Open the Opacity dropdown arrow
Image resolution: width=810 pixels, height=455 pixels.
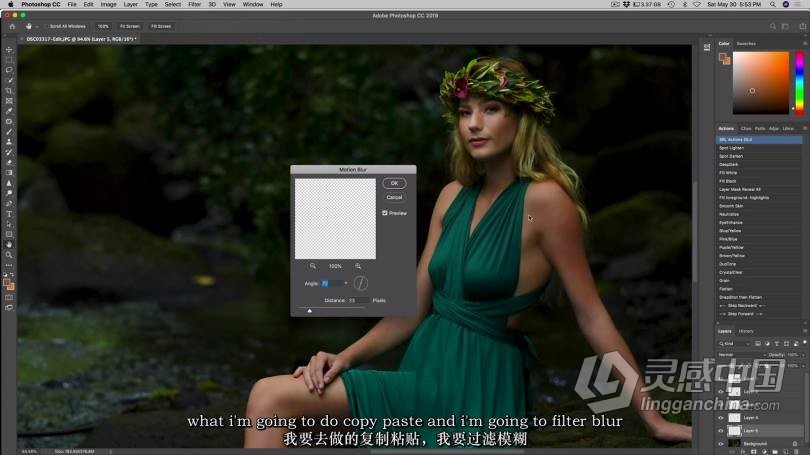(x=803, y=355)
